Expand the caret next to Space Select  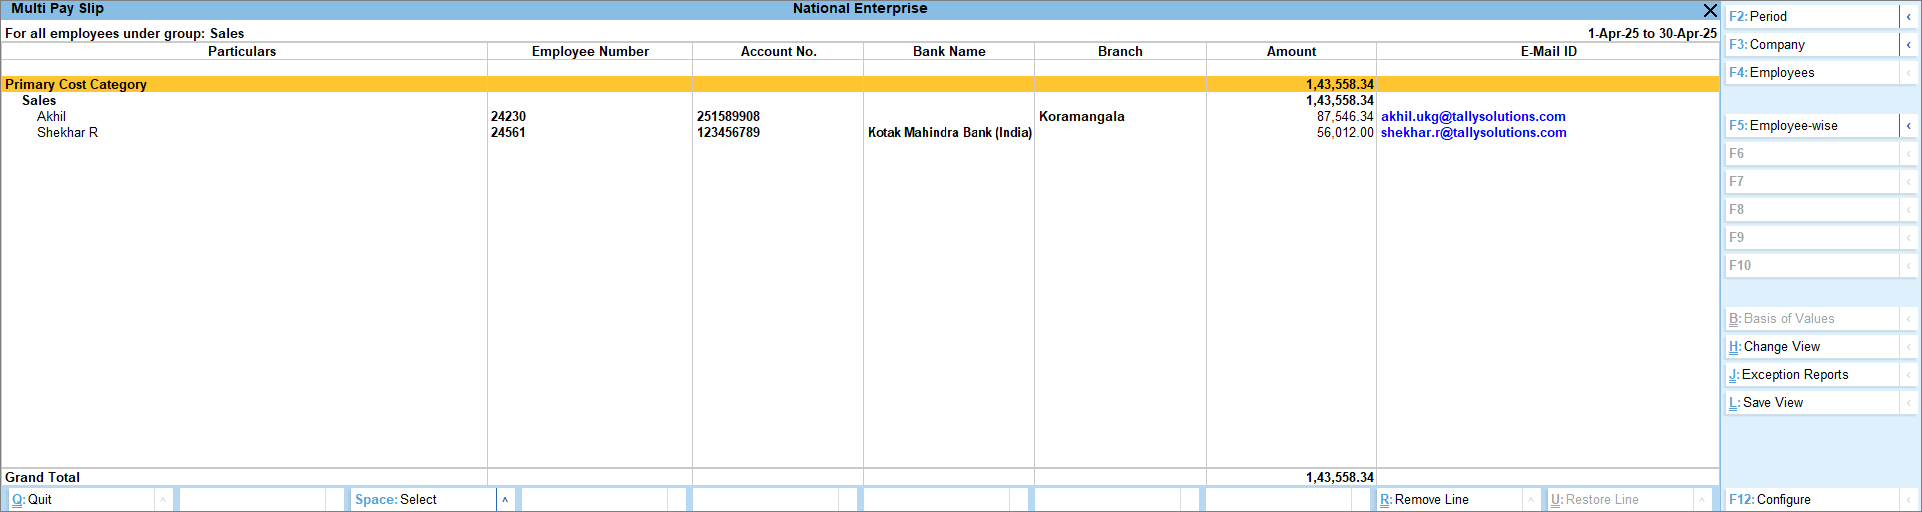505,500
